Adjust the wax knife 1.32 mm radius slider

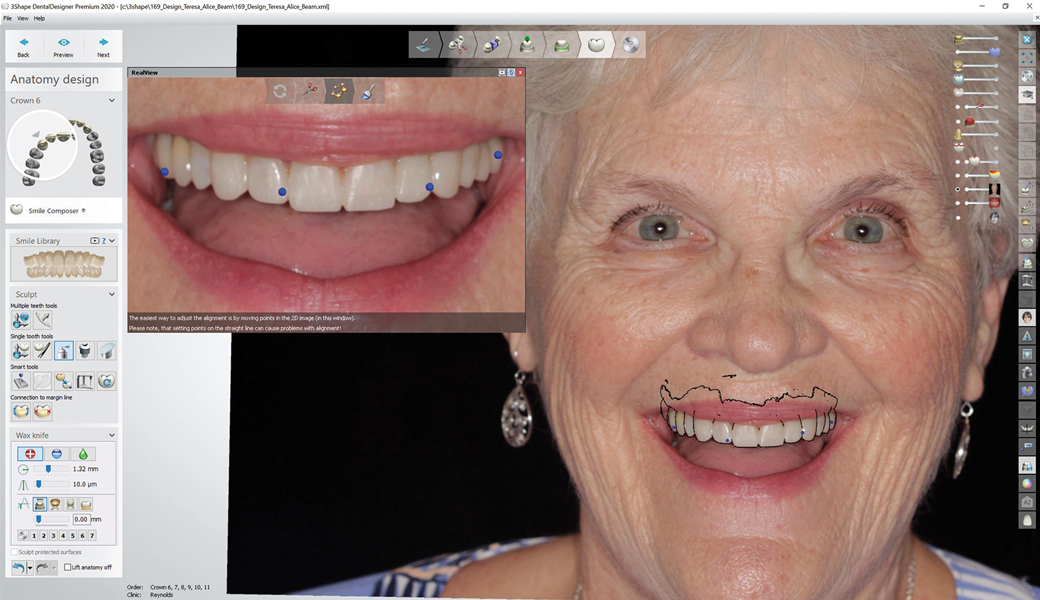[x=48, y=469]
